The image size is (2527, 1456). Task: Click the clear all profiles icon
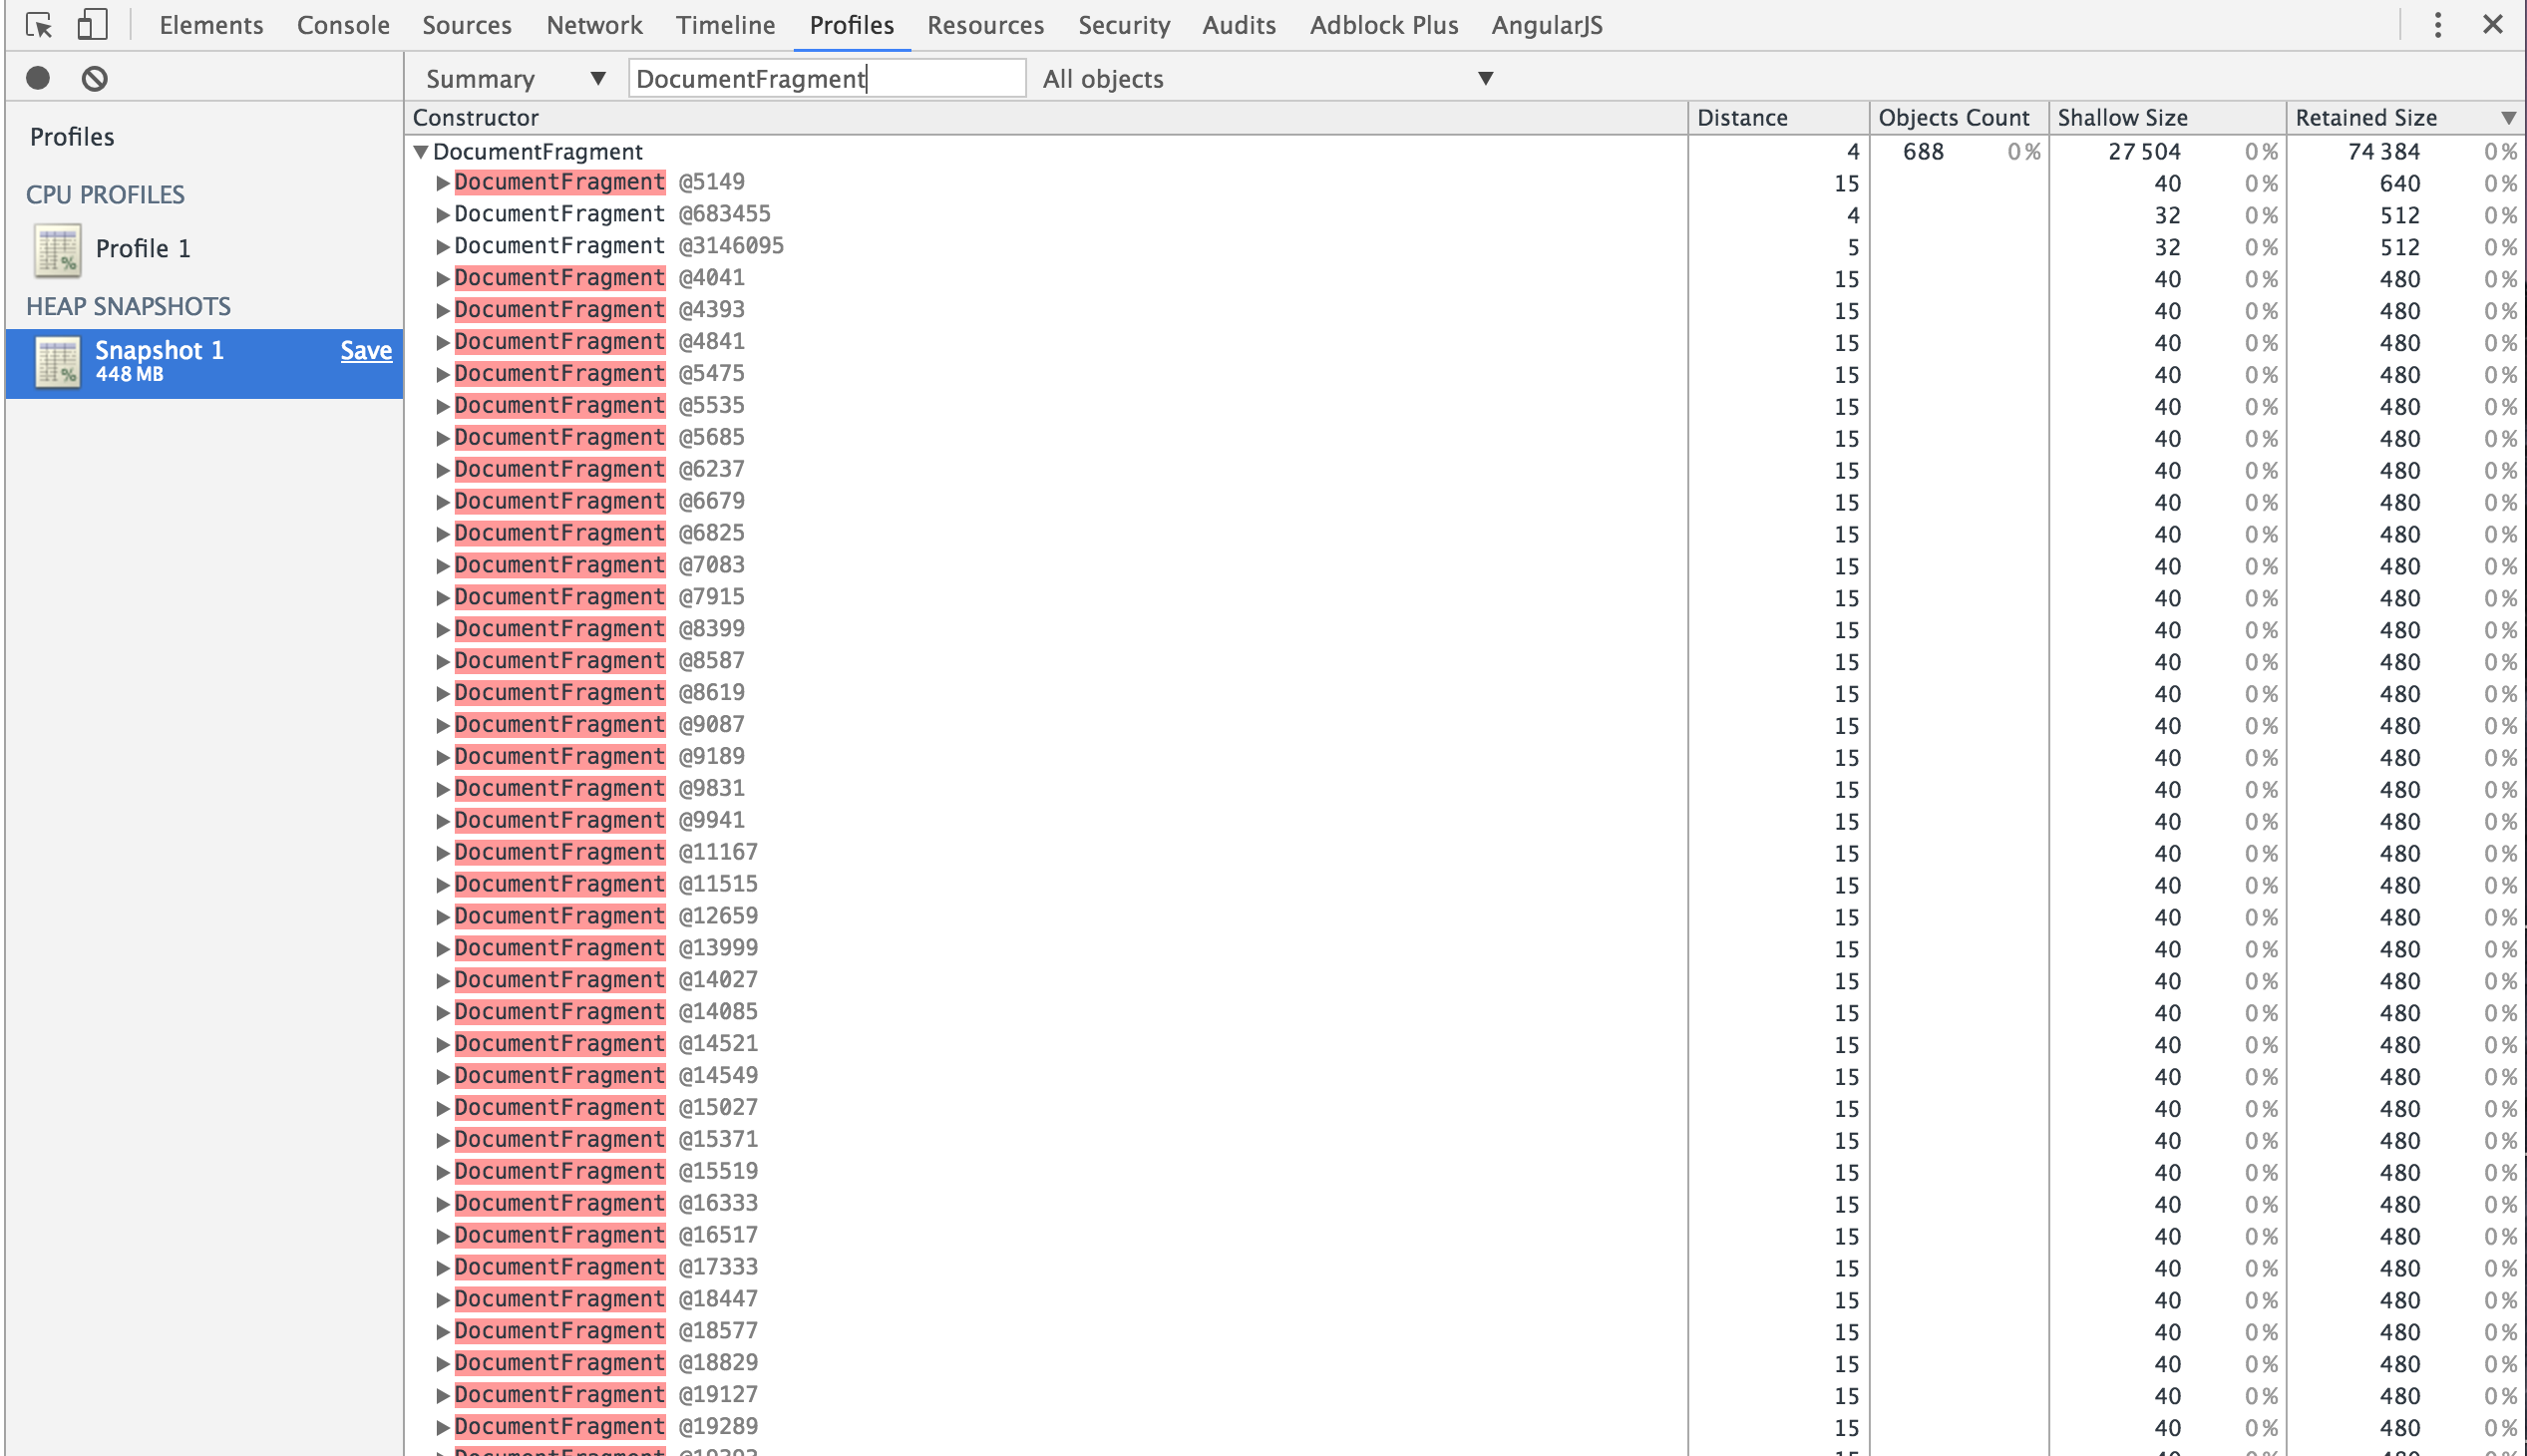(x=95, y=78)
